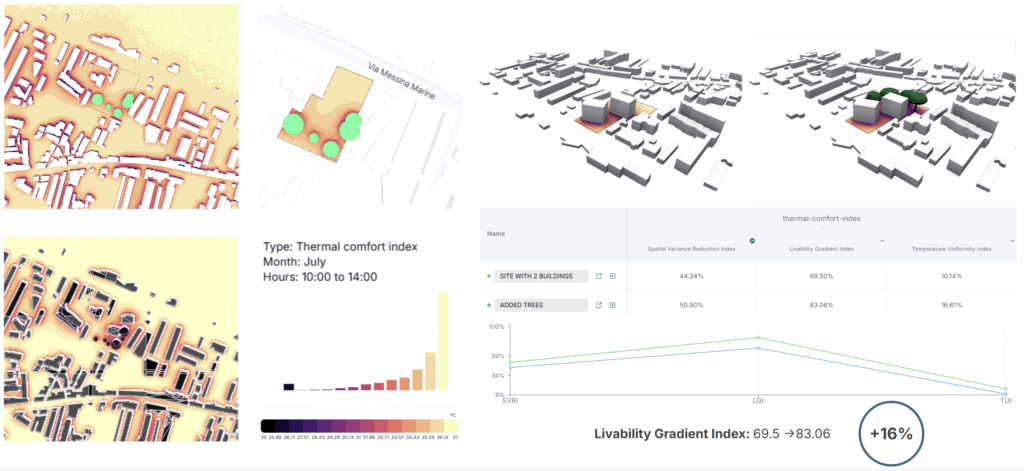The image size is (1024, 471).
Task: Click the black 25°C end of the color legend
Action: (266, 425)
